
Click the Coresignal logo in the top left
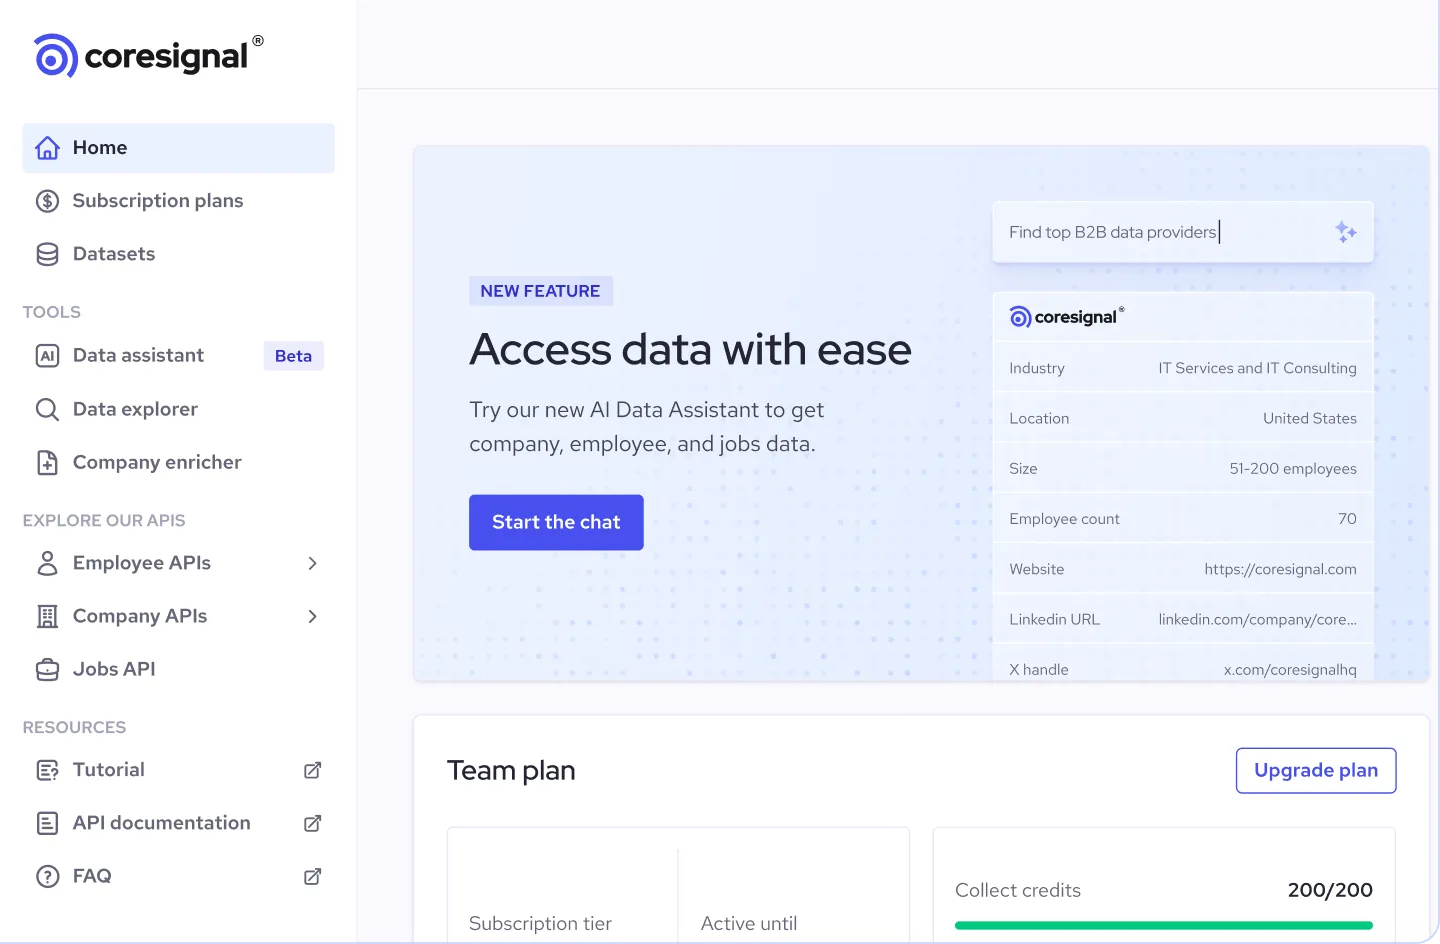point(147,55)
